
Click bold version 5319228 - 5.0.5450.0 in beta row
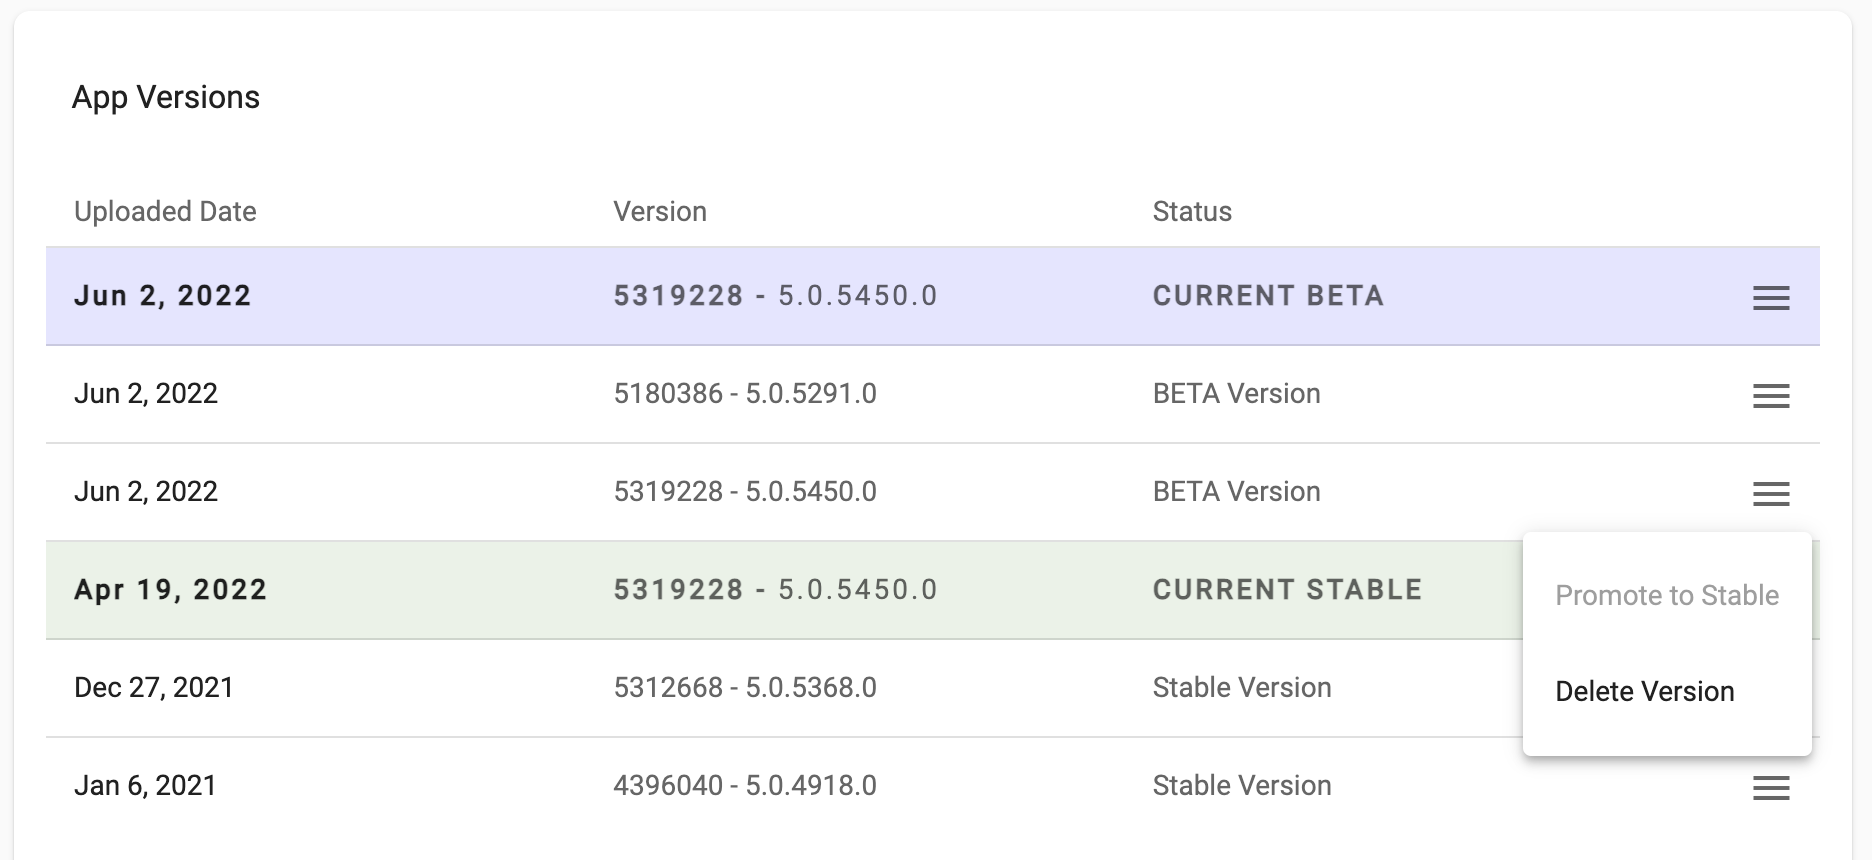coord(776,296)
